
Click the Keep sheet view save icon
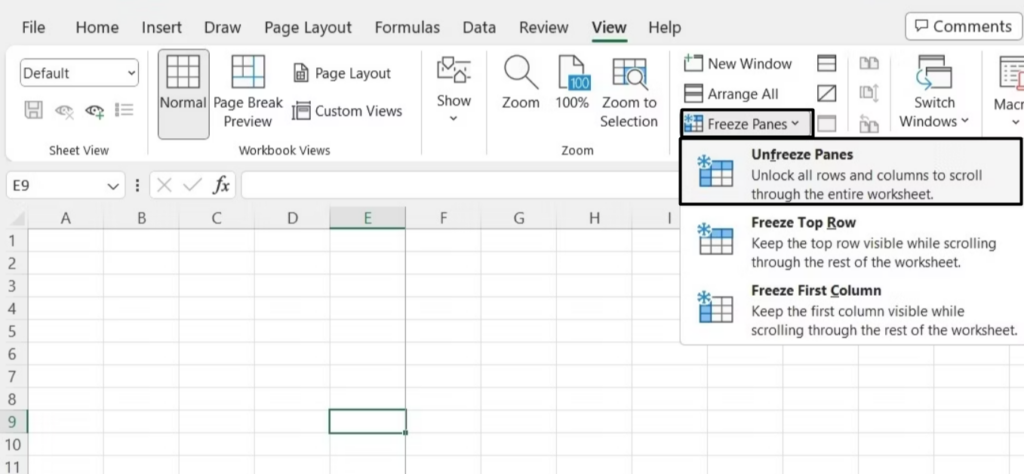click(33, 110)
